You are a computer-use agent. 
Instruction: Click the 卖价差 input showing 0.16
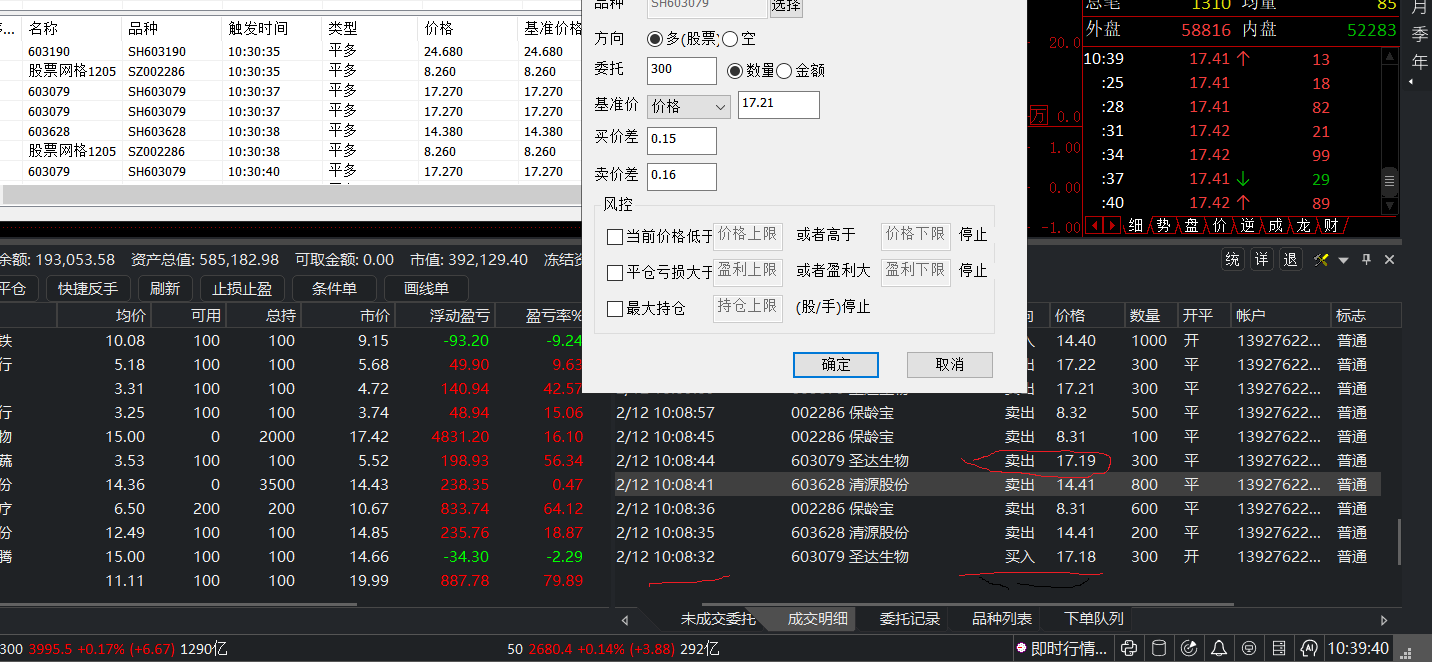[x=682, y=177]
